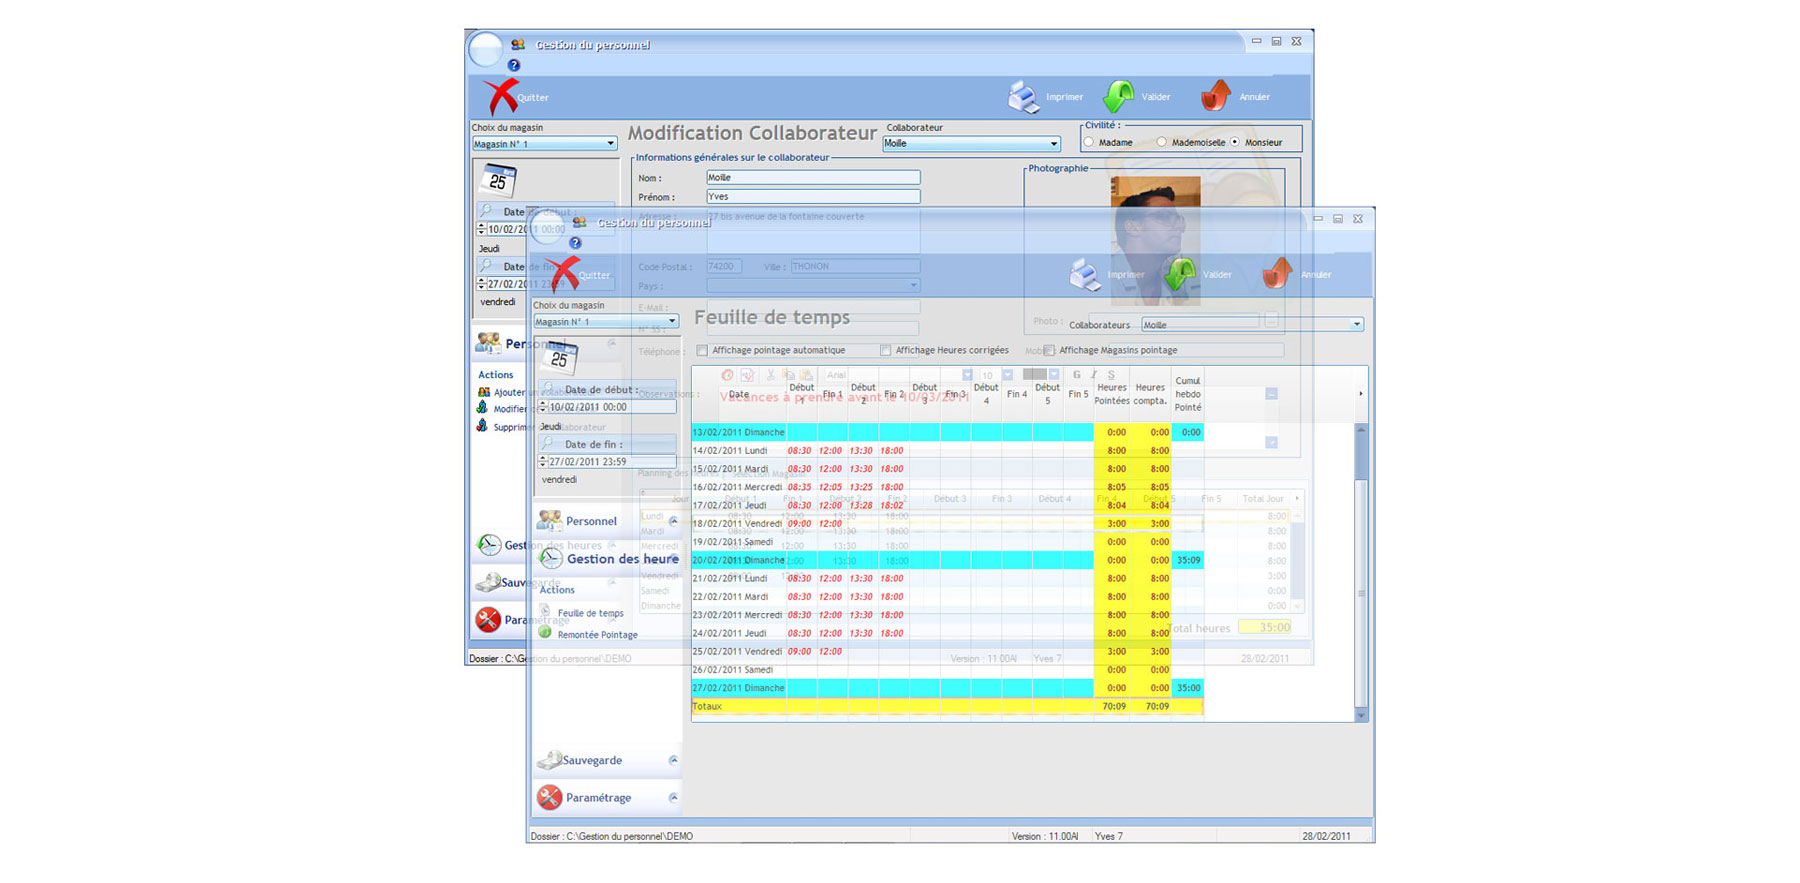Select Remontée Pointage under Actions
The image size is (1800, 883).
pyautogui.click(x=597, y=635)
